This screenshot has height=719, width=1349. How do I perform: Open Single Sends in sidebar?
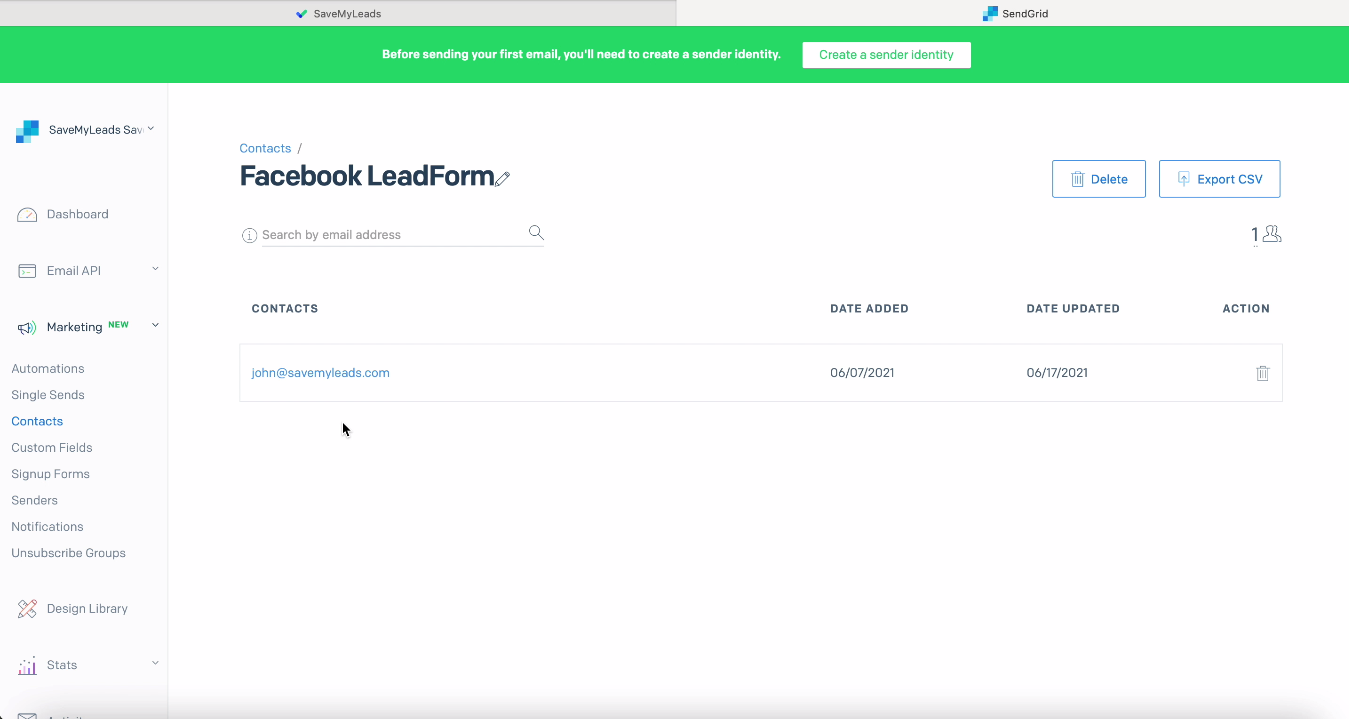click(48, 395)
